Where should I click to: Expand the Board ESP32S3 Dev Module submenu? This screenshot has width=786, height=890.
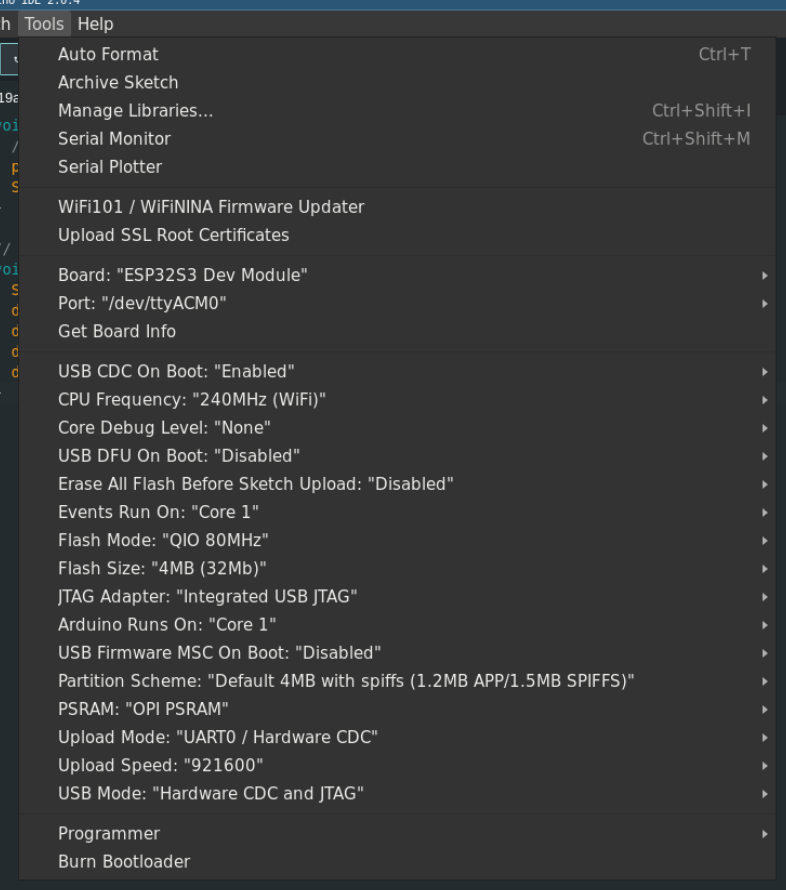[183, 275]
